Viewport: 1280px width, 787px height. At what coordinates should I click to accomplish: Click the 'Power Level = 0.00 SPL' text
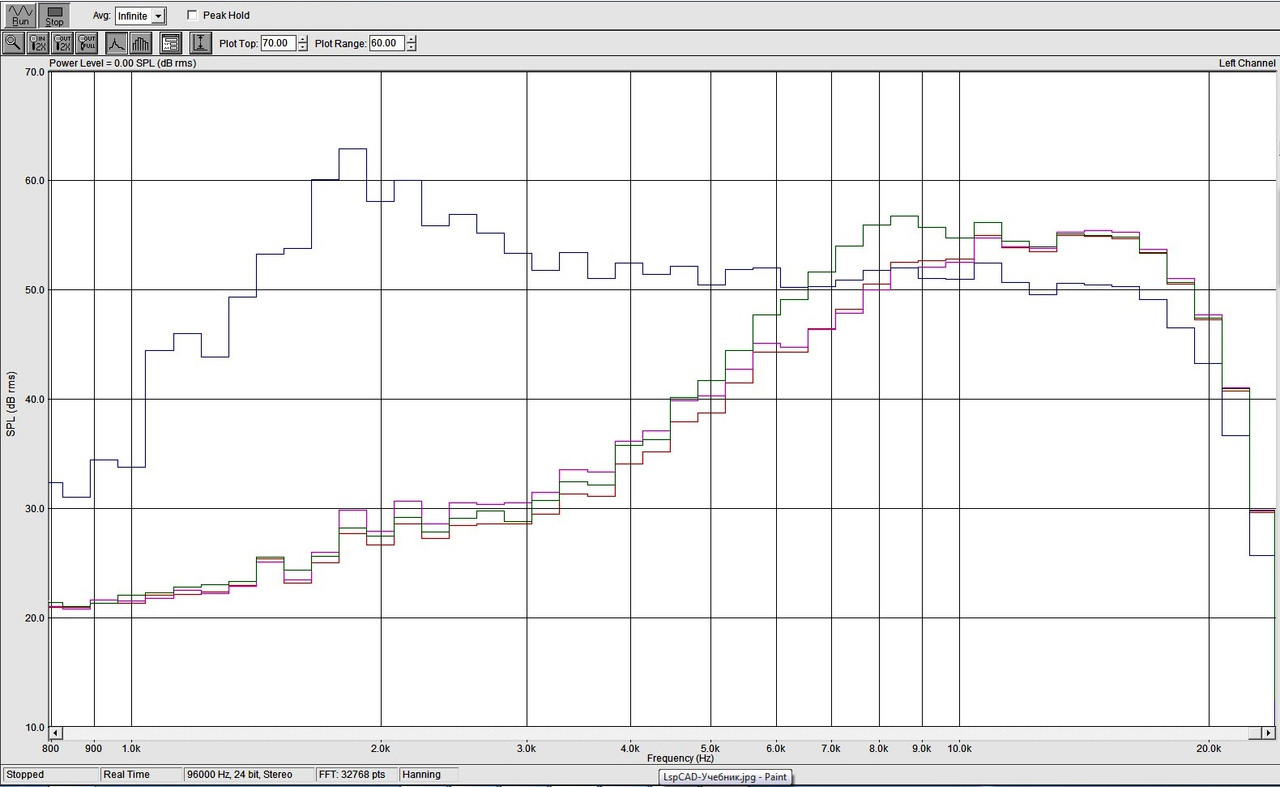(122, 63)
